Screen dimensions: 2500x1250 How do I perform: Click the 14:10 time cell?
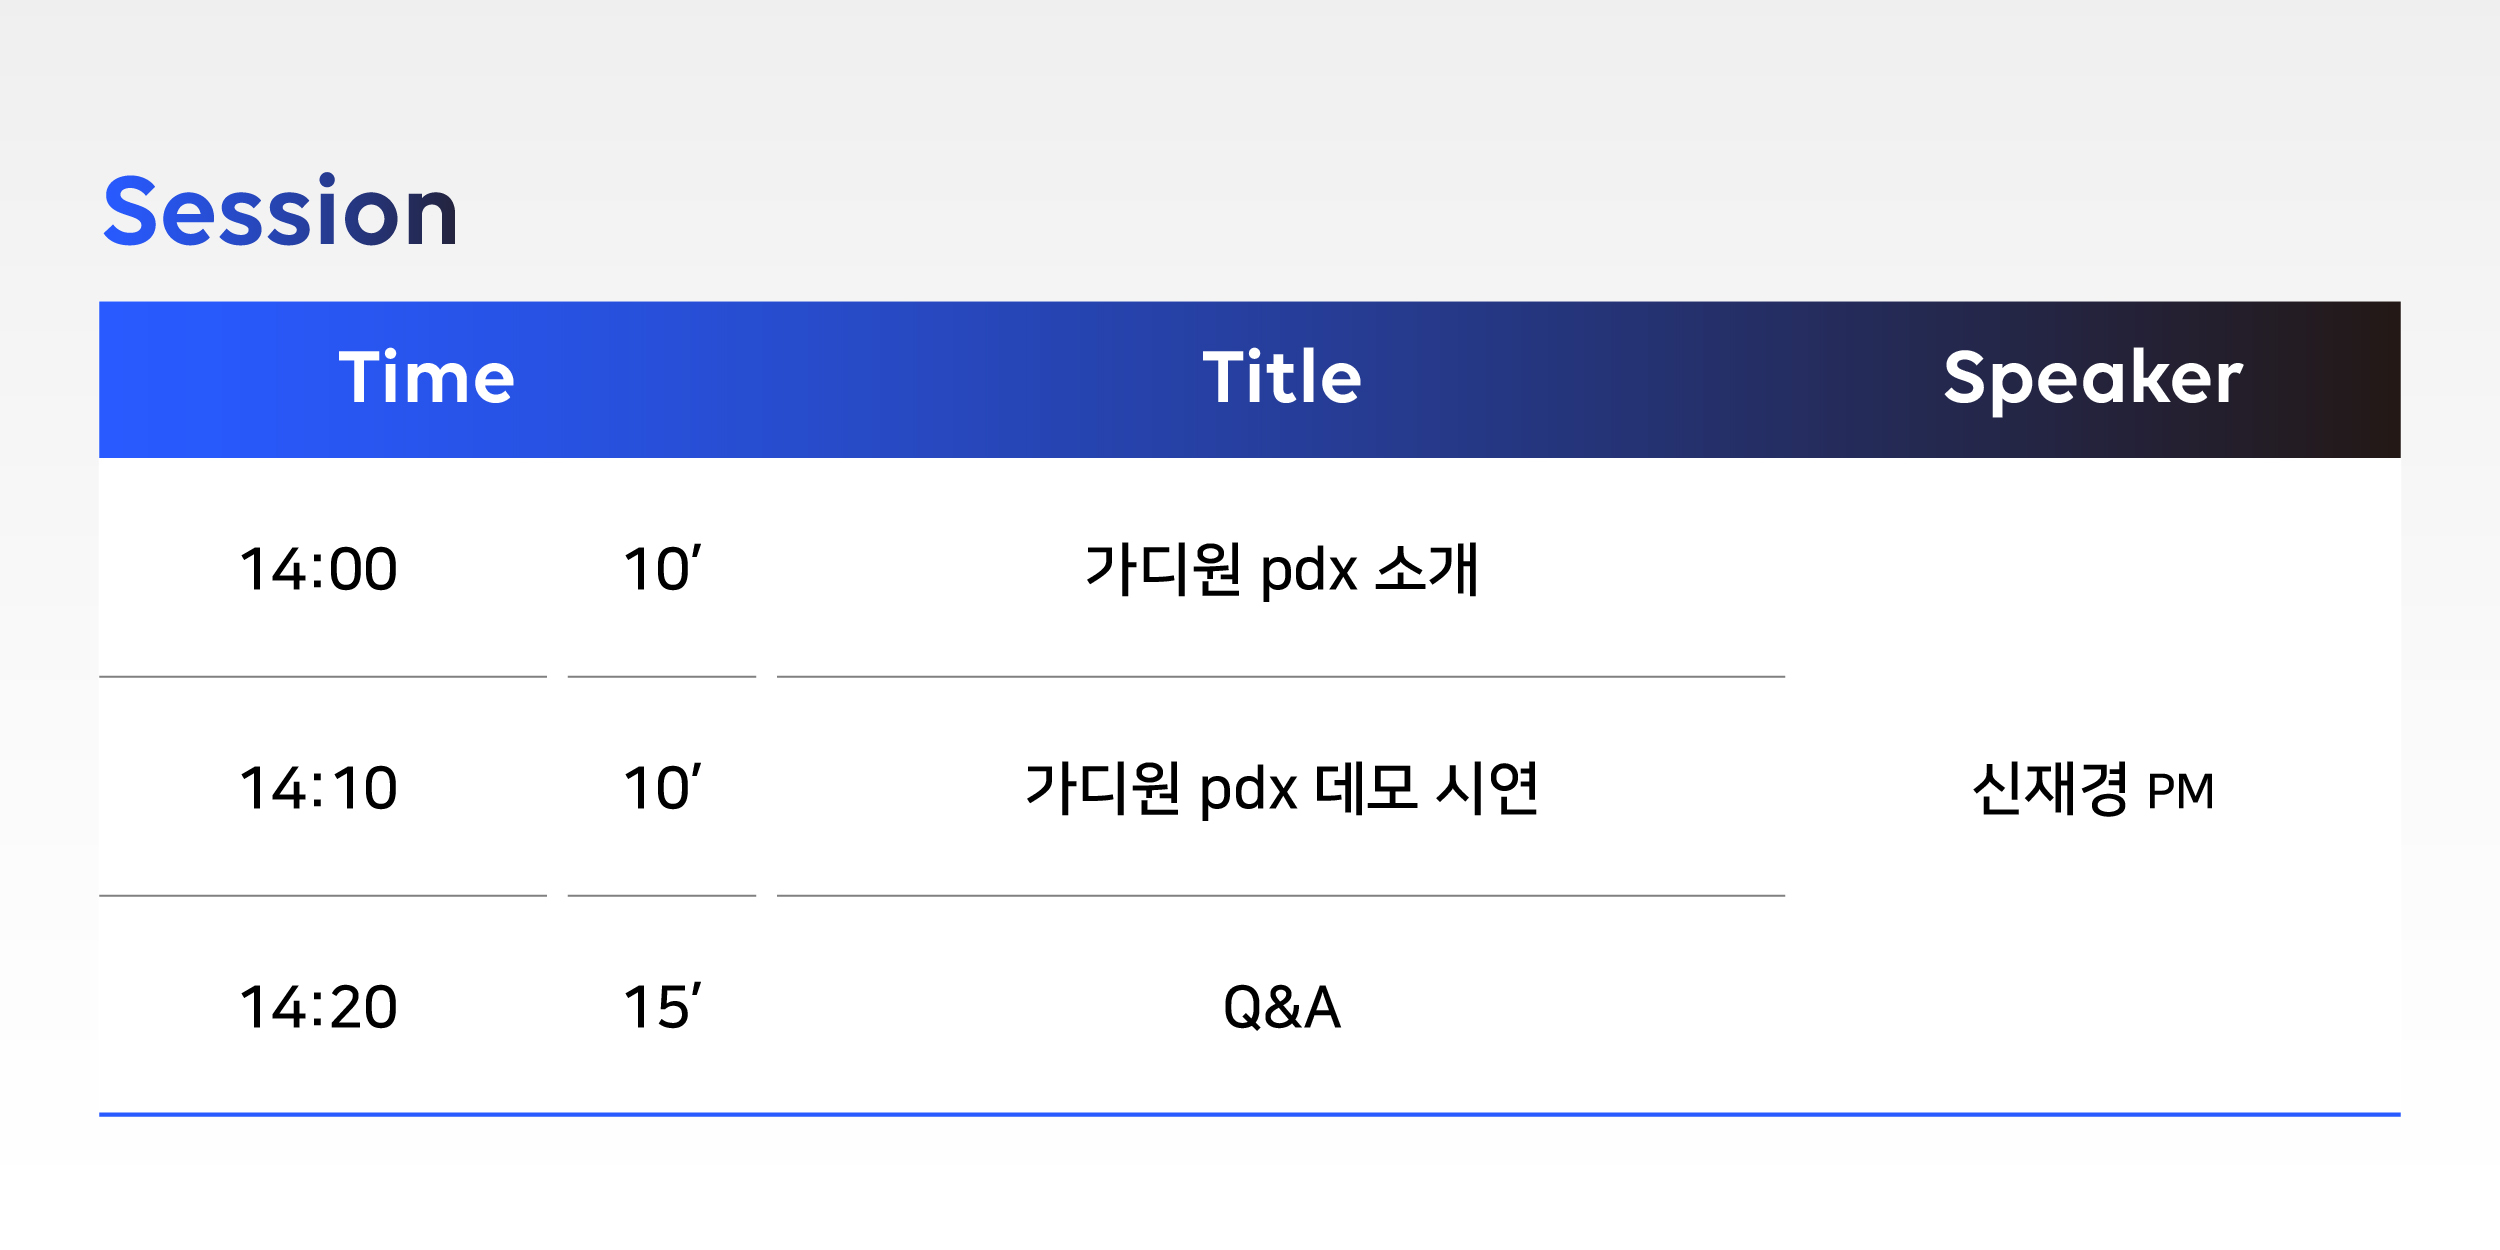pyautogui.click(x=319, y=788)
